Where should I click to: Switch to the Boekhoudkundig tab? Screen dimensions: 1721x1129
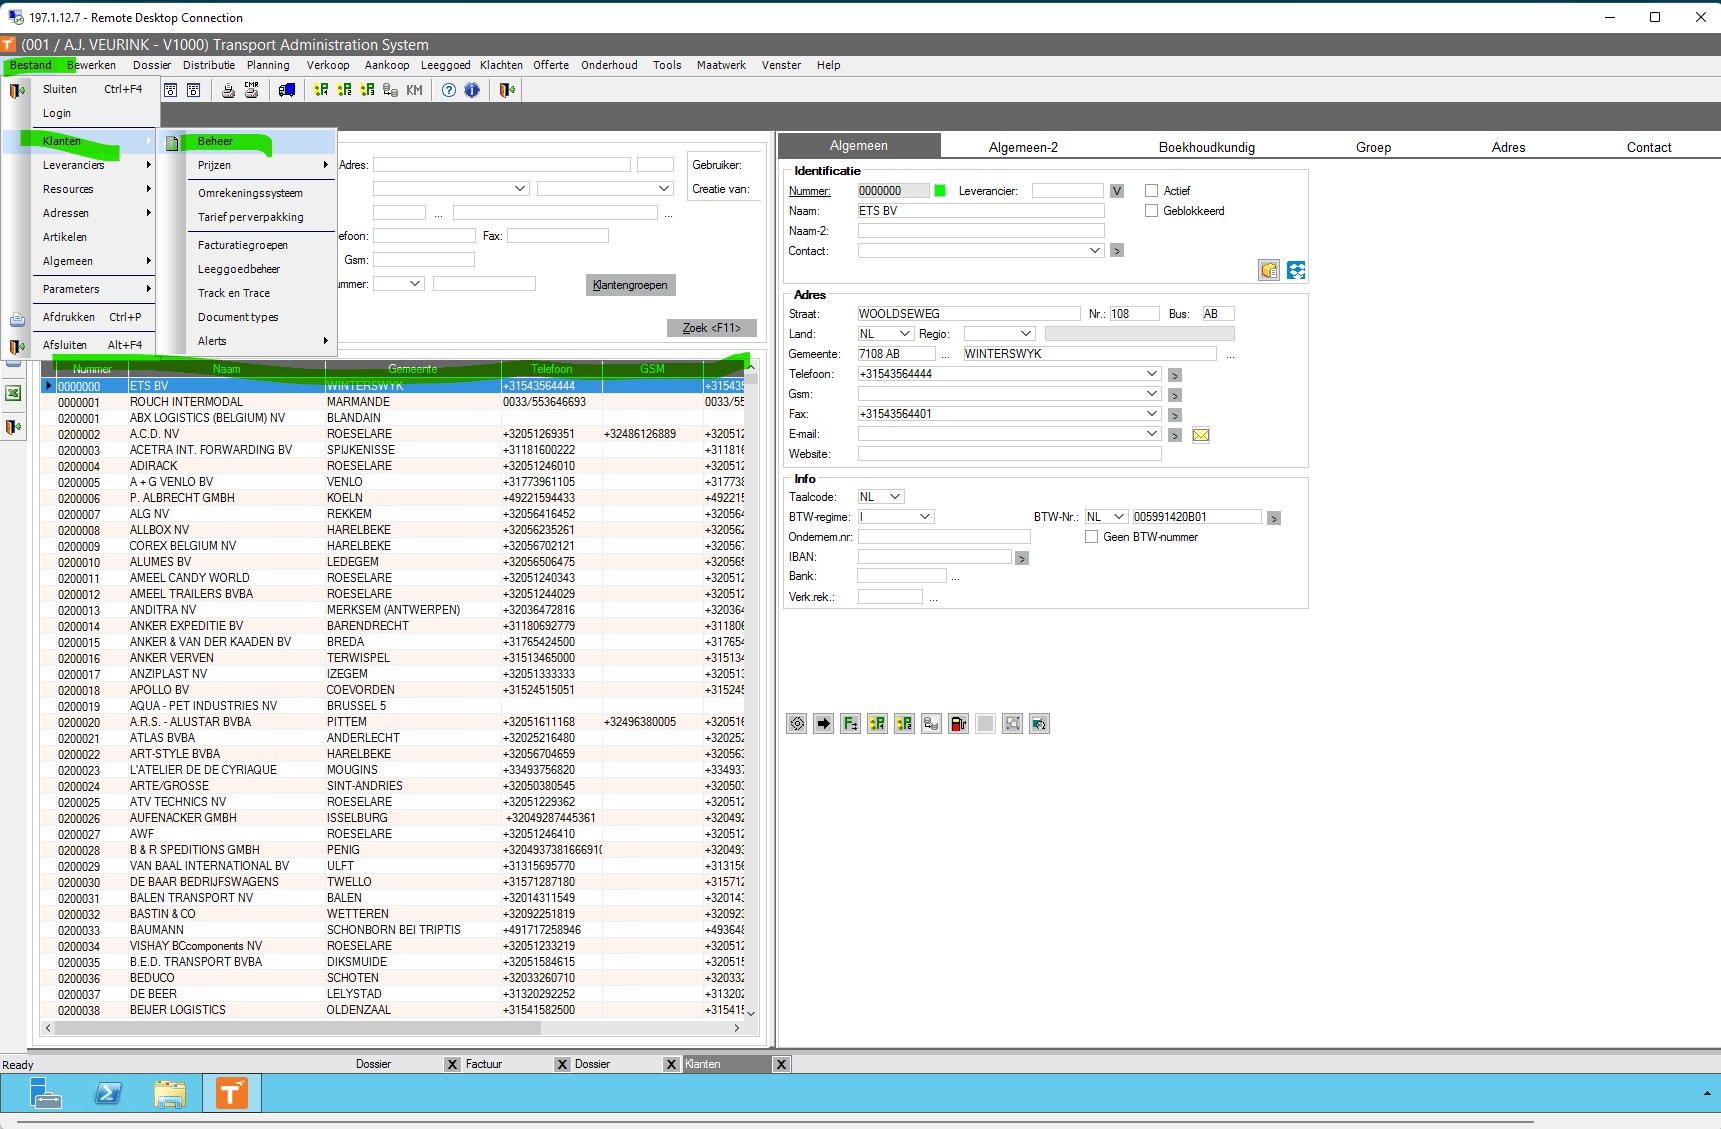tap(1206, 147)
